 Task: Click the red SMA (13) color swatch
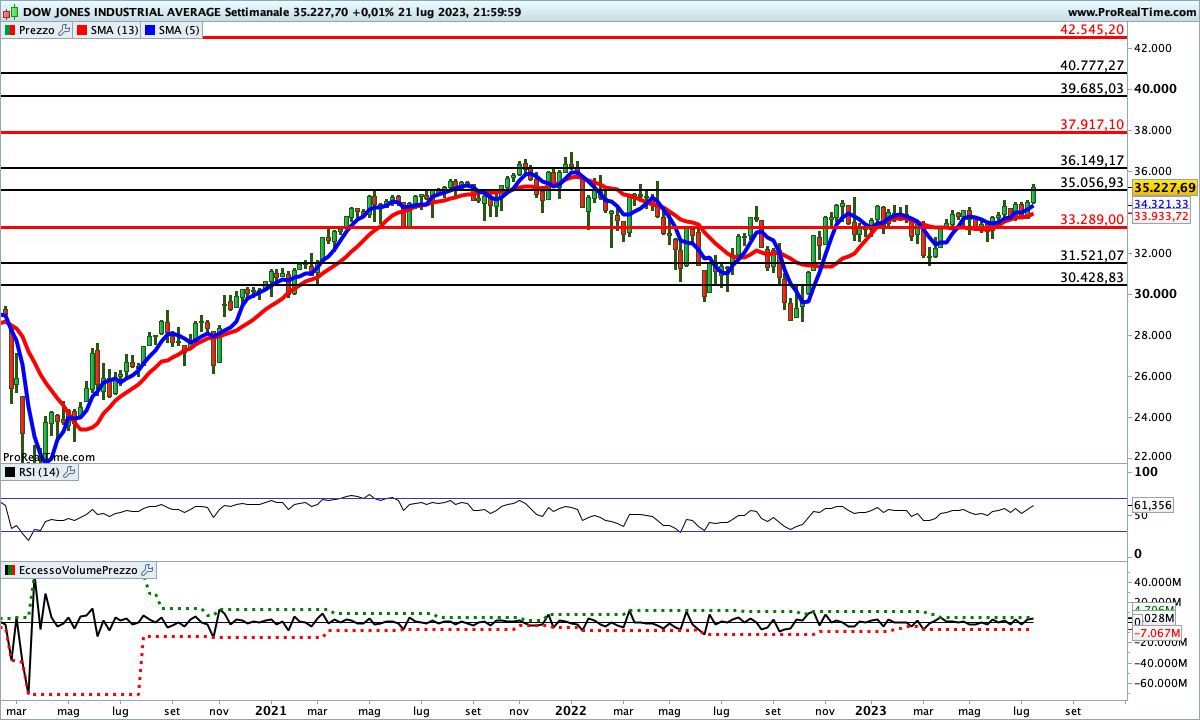point(82,30)
